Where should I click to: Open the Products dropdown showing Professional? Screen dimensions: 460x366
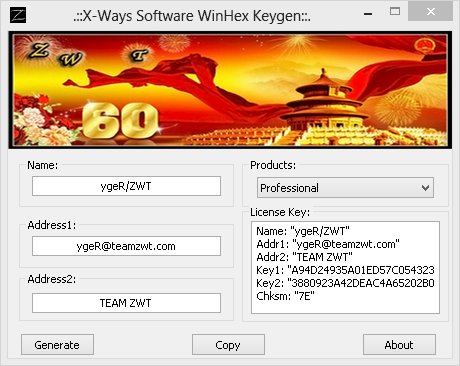(x=345, y=188)
